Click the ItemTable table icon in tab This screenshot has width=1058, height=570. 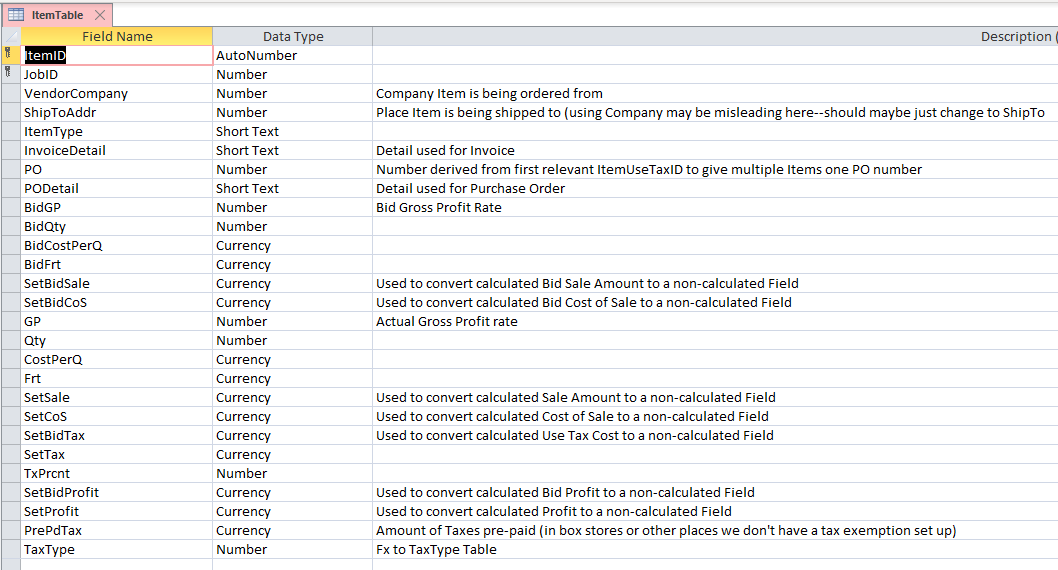[16, 15]
